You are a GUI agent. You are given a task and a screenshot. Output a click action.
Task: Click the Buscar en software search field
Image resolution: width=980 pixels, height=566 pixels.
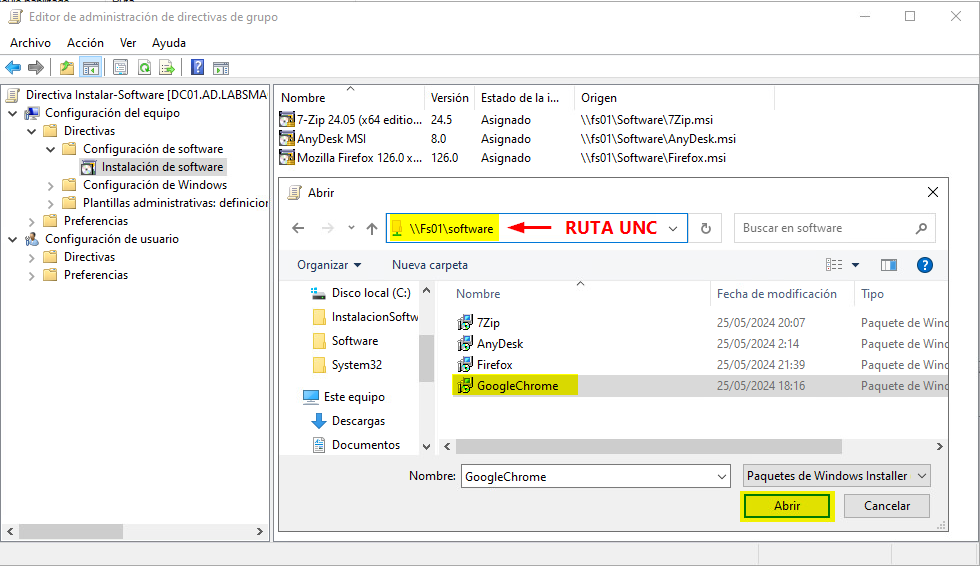coord(825,228)
